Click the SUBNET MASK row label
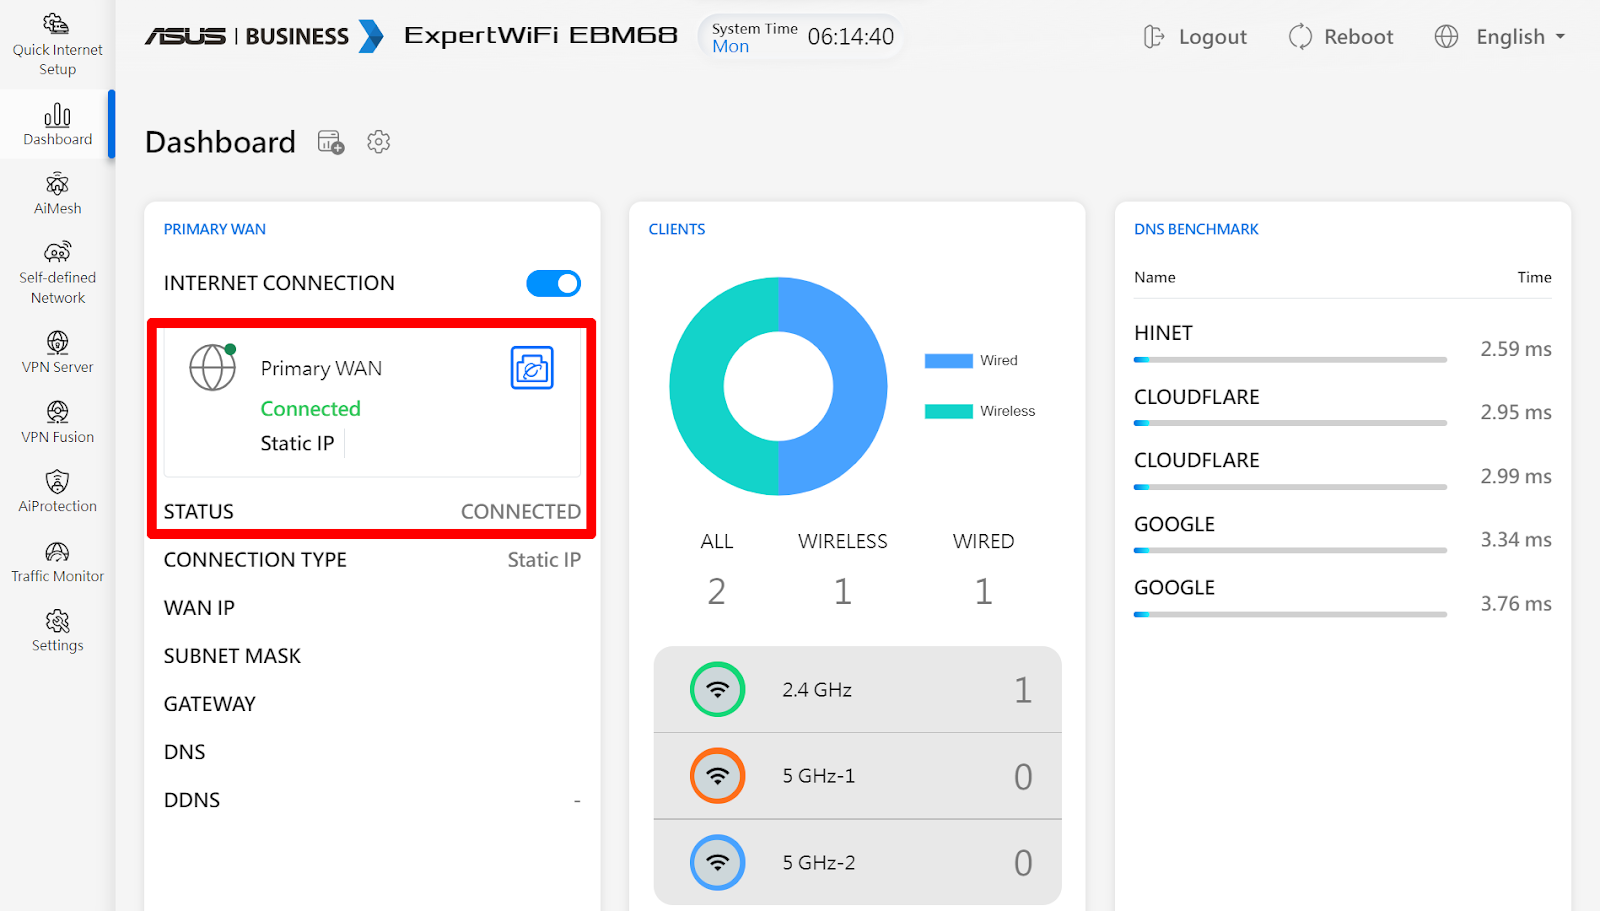The image size is (1600, 911). click(x=232, y=656)
